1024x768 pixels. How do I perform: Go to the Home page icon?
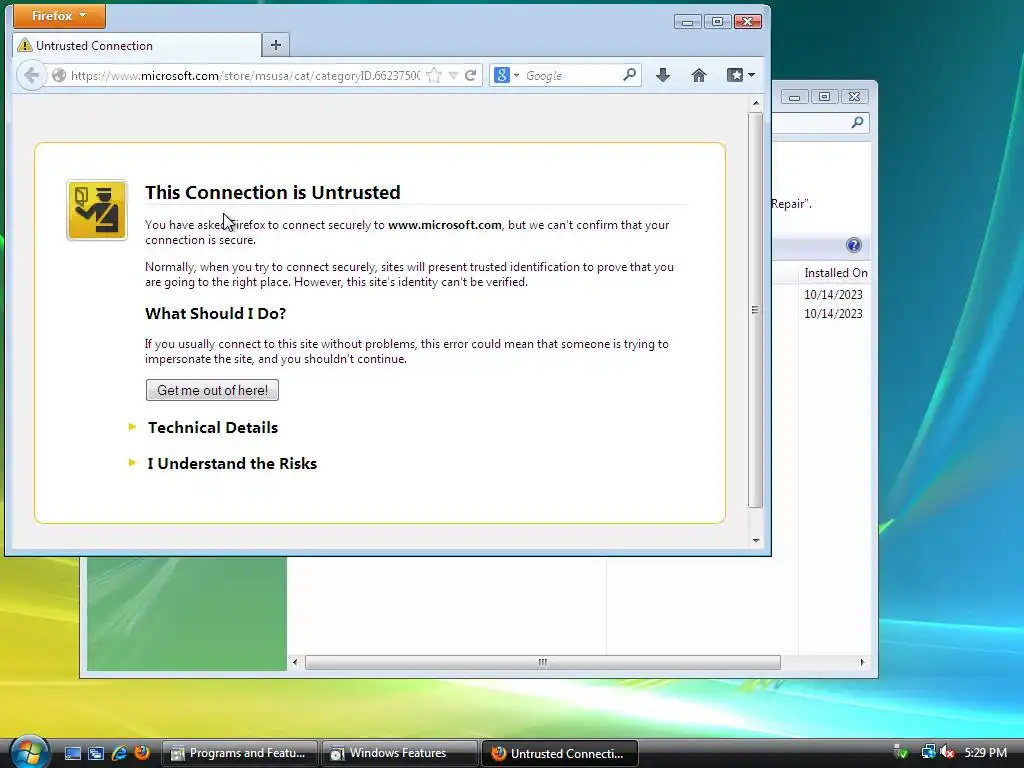click(699, 75)
